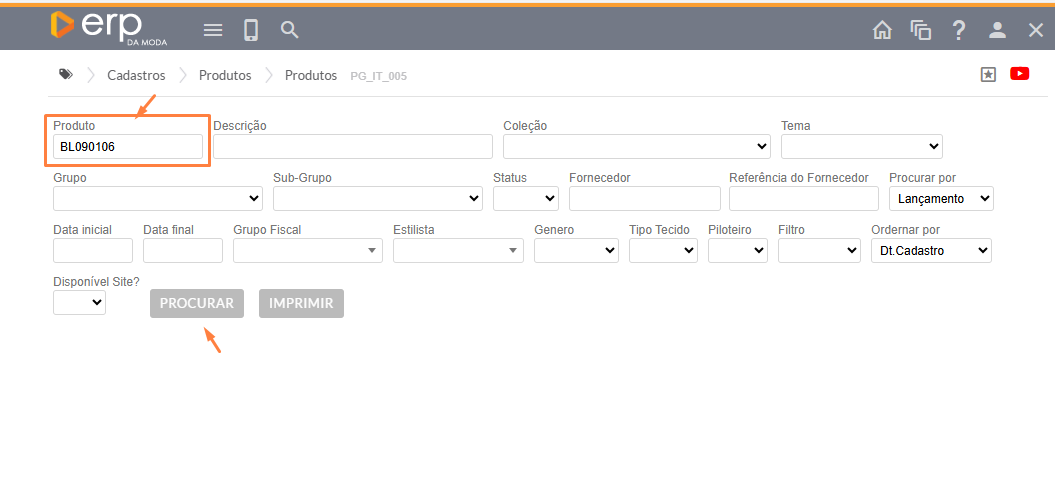The height and width of the screenshot is (501, 1055).
Task: Open the Procurar por Lançamento dropdown
Action: point(940,199)
